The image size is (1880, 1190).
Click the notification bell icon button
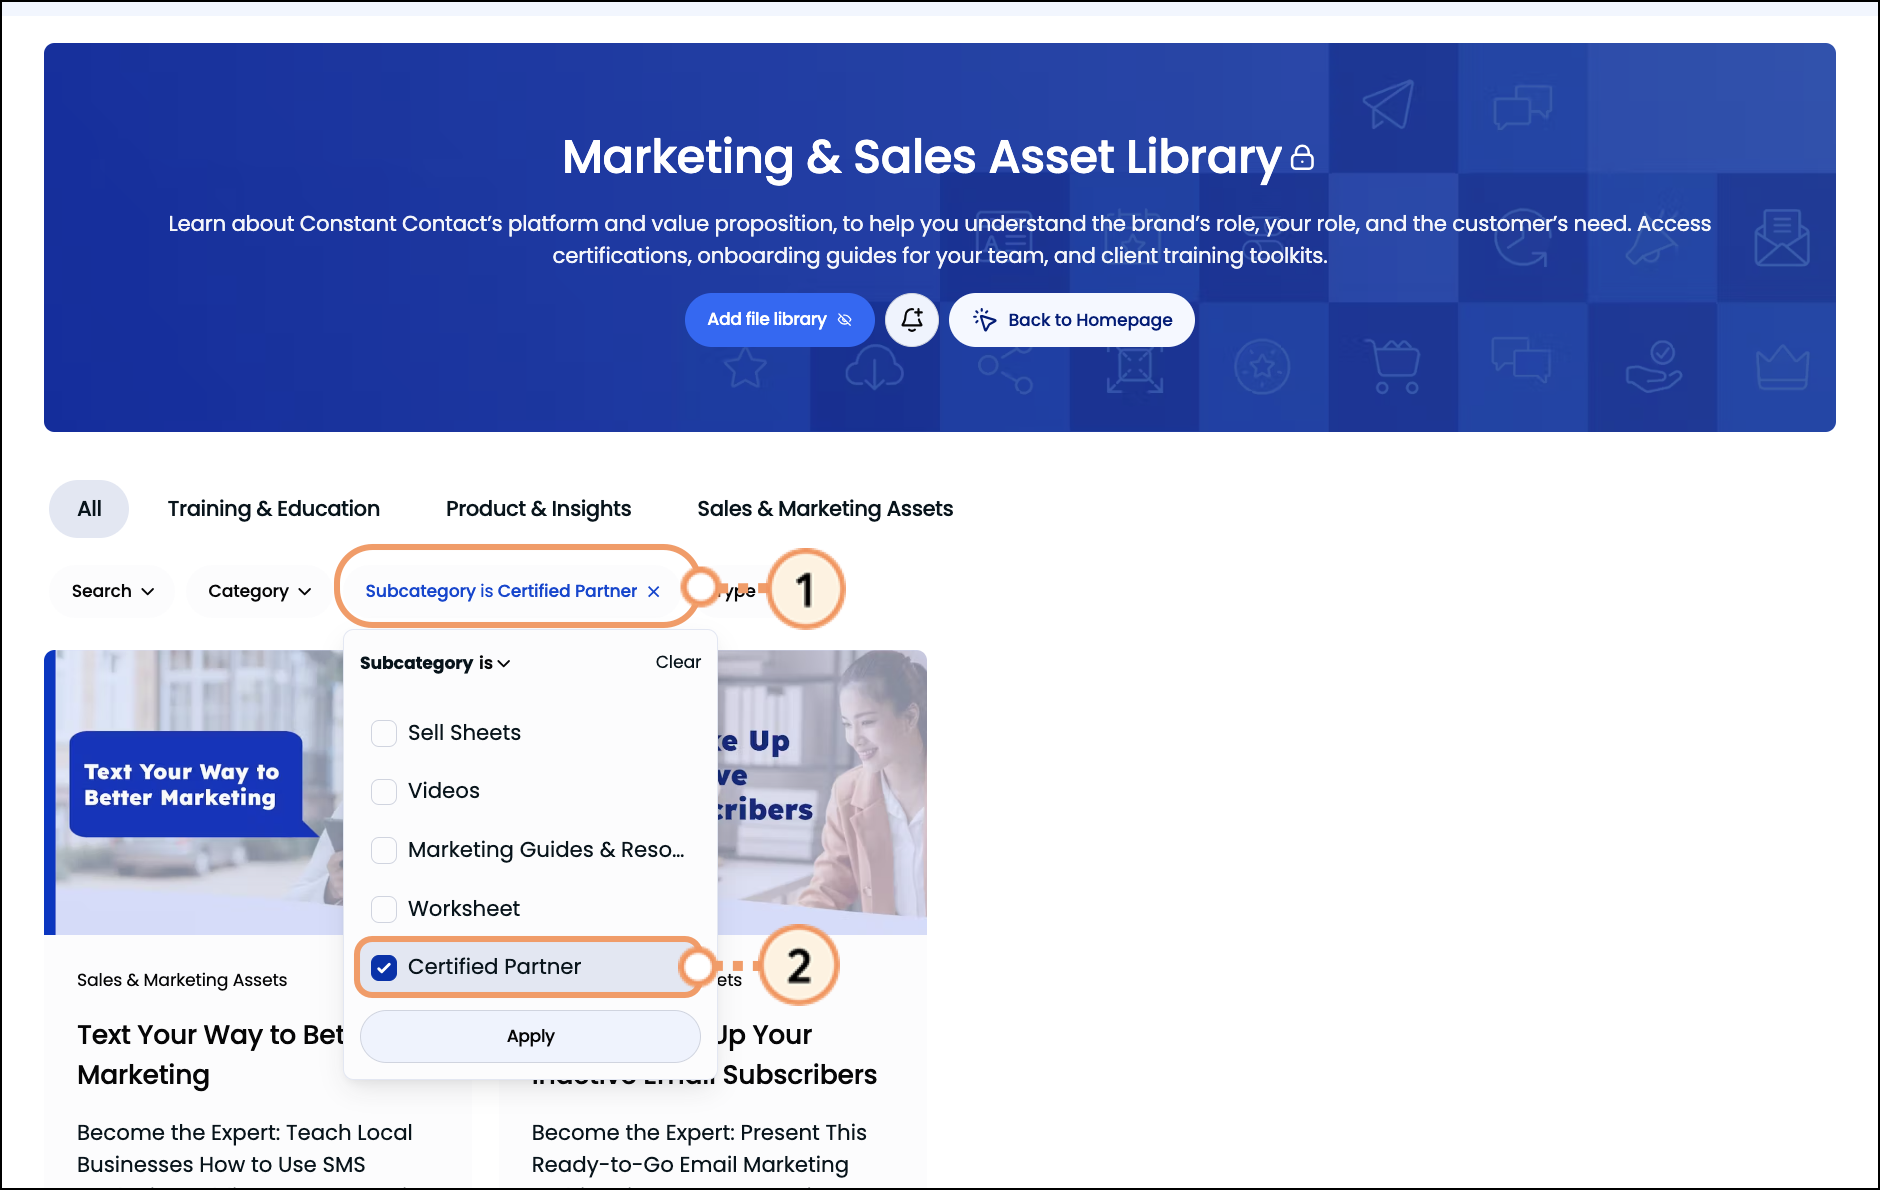911,320
